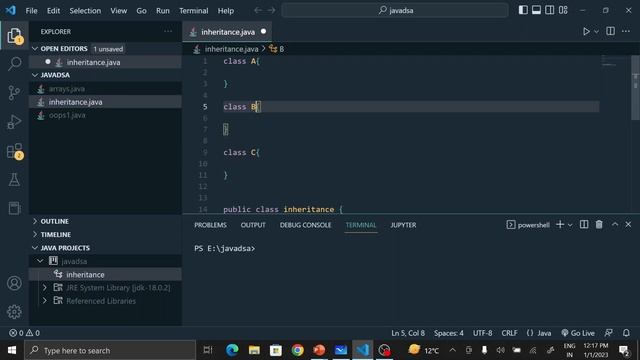Open the Search view in activity bar
The image size is (640, 360).
(x=14, y=64)
